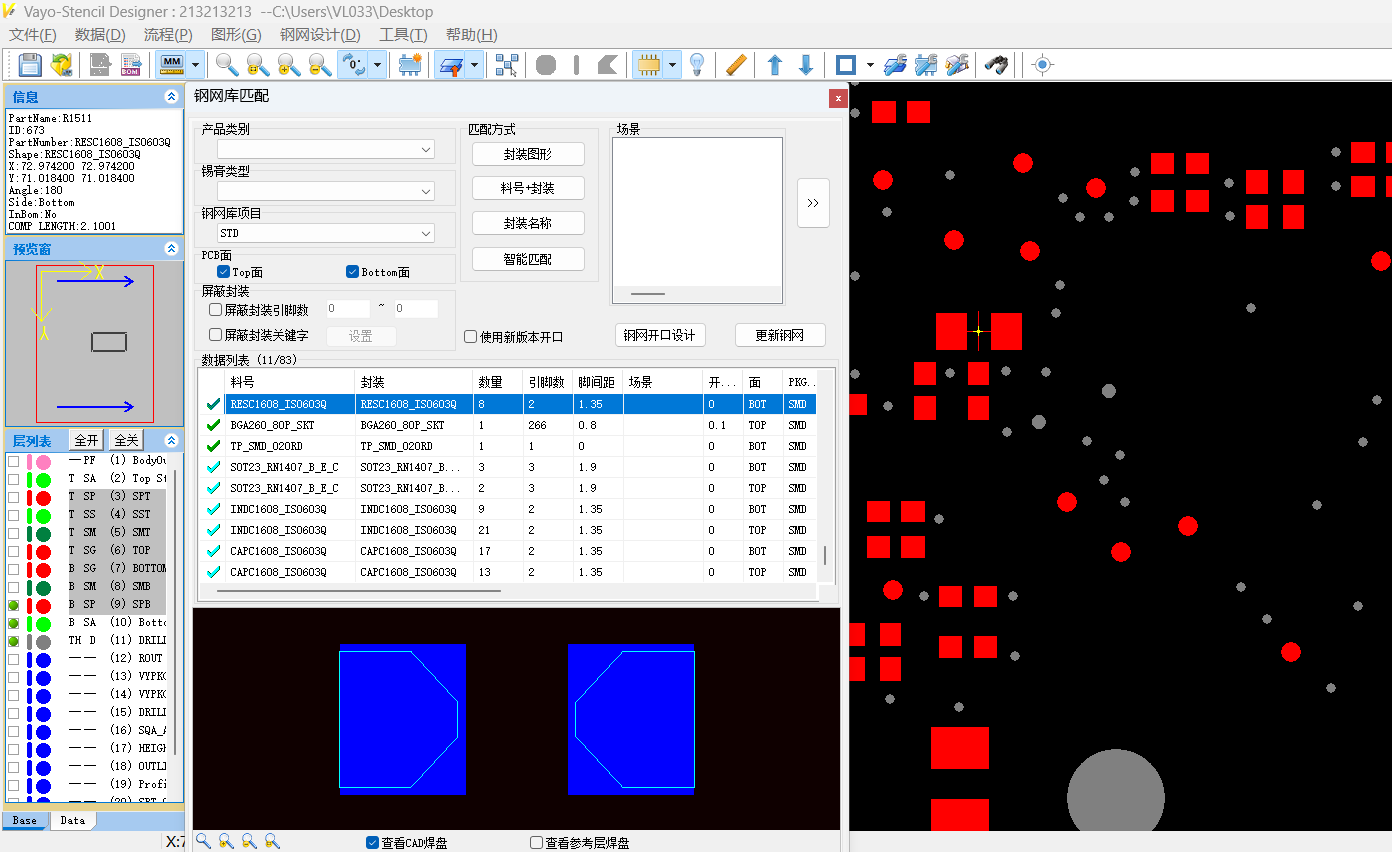
Task: Click the light bulb toolbar icon
Action: coord(698,65)
